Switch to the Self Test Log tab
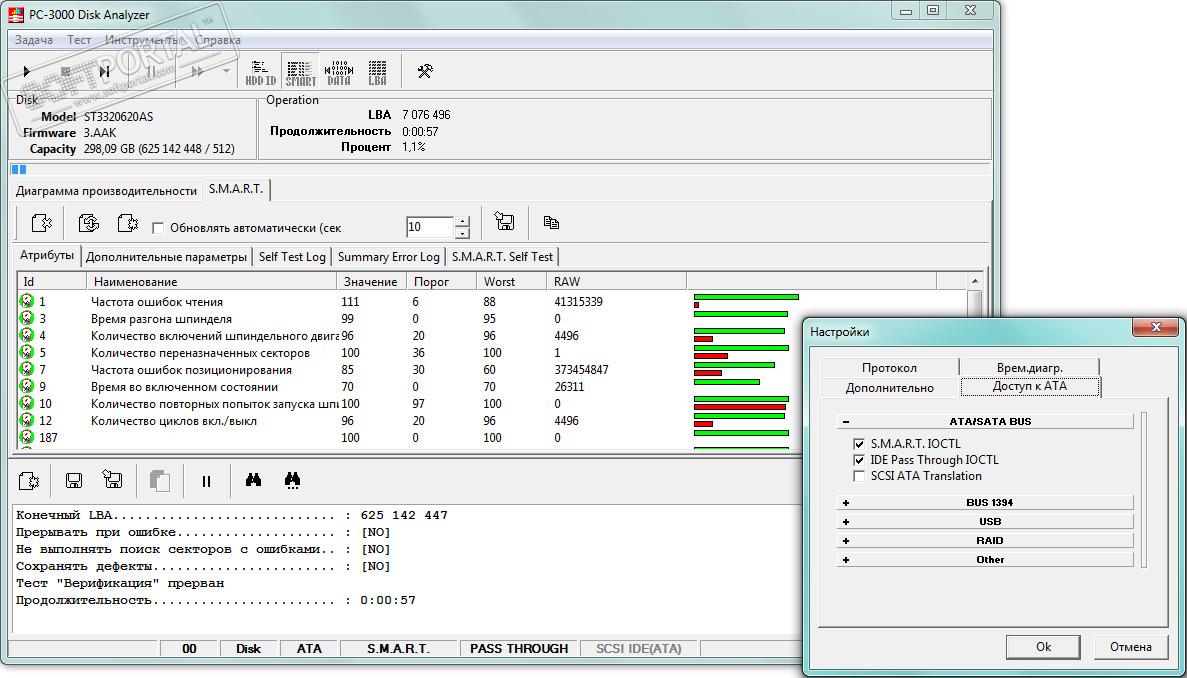 292,257
